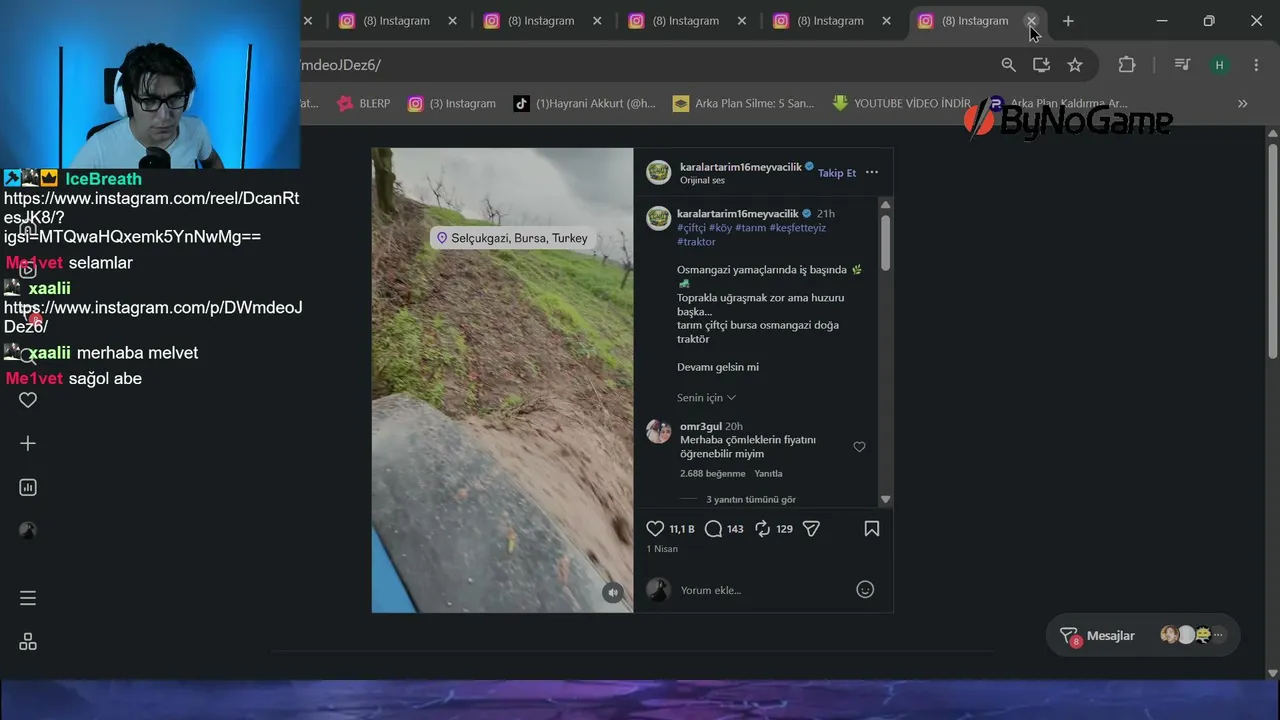This screenshot has height=720, width=1280.
Task: Open the media controls icon in toolbar
Action: 1182,65
